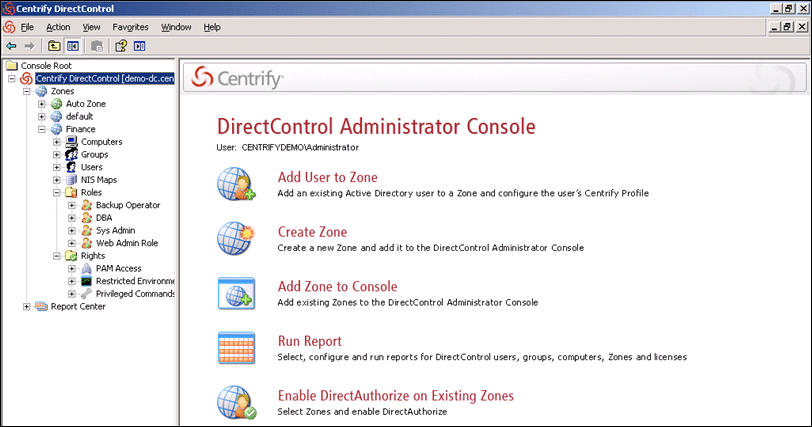The width and height of the screenshot is (812, 427).
Task: Select the default zone label
Action: pyautogui.click(x=79, y=116)
